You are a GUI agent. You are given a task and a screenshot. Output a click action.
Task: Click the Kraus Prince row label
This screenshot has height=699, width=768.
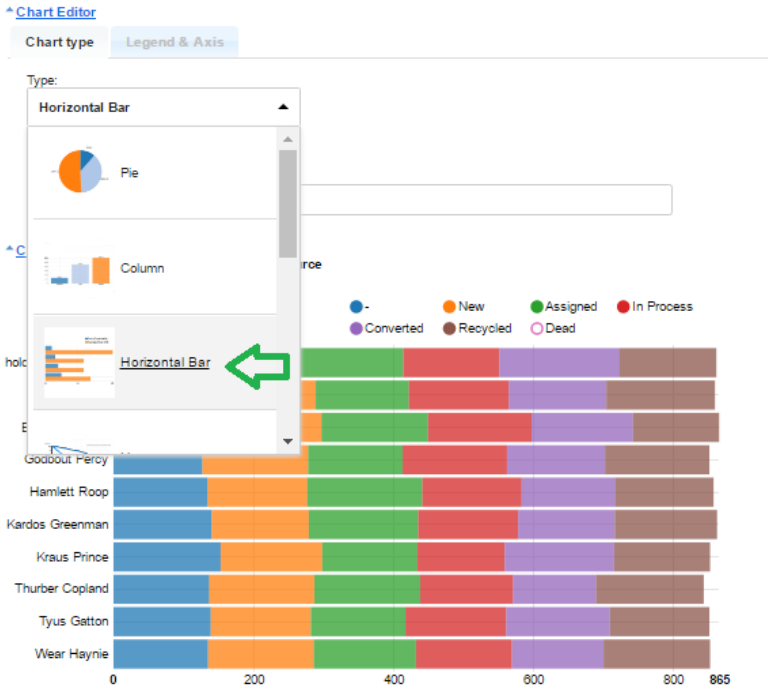[72, 557]
